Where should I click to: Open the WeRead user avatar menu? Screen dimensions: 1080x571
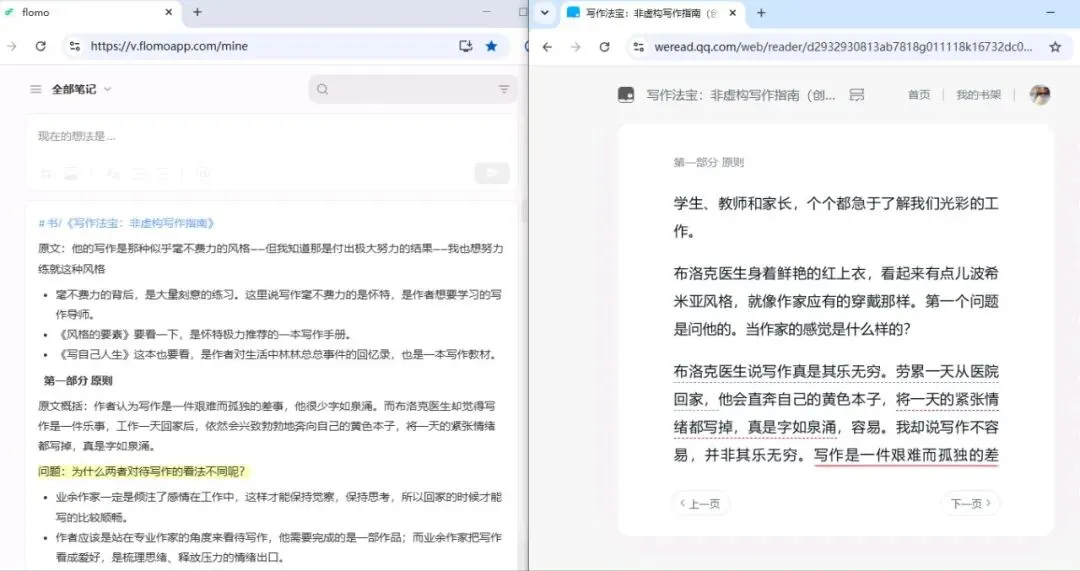point(1039,94)
